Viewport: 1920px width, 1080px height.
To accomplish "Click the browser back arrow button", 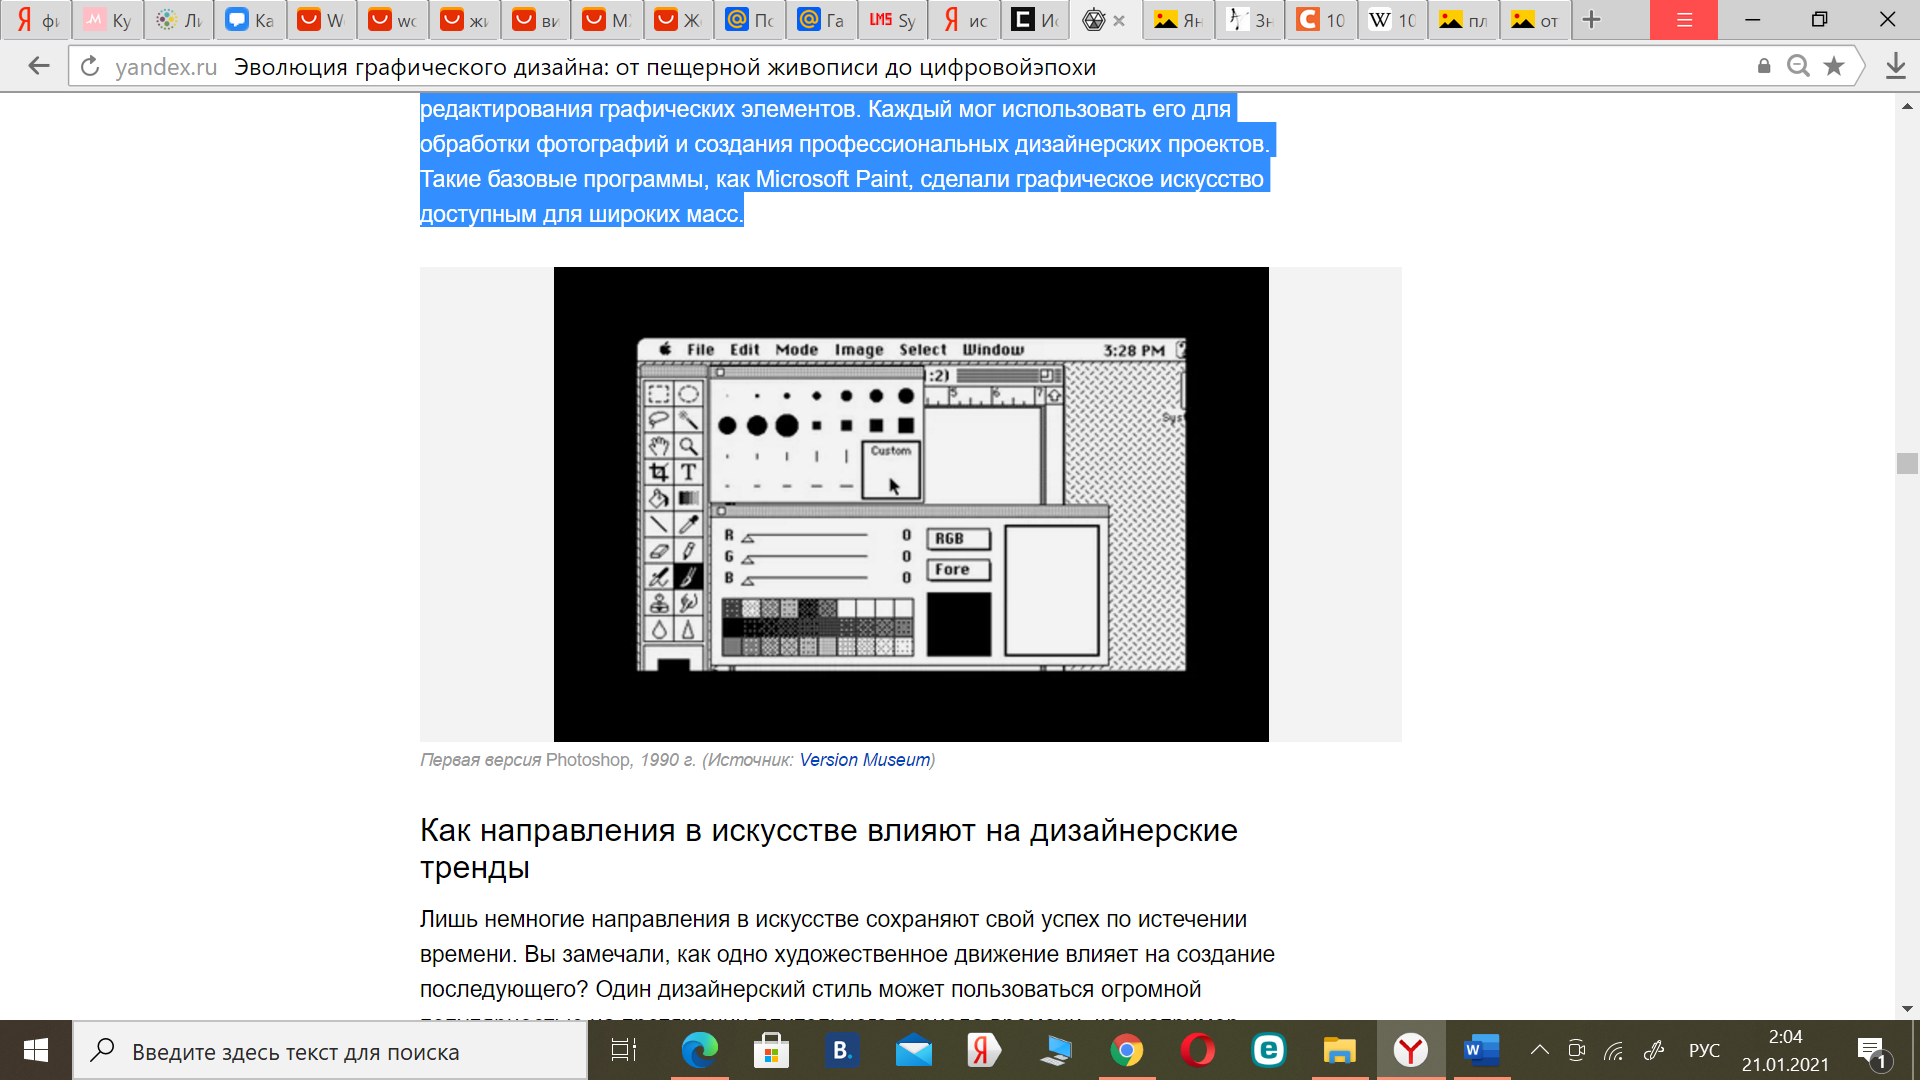I will tap(39, 66).
